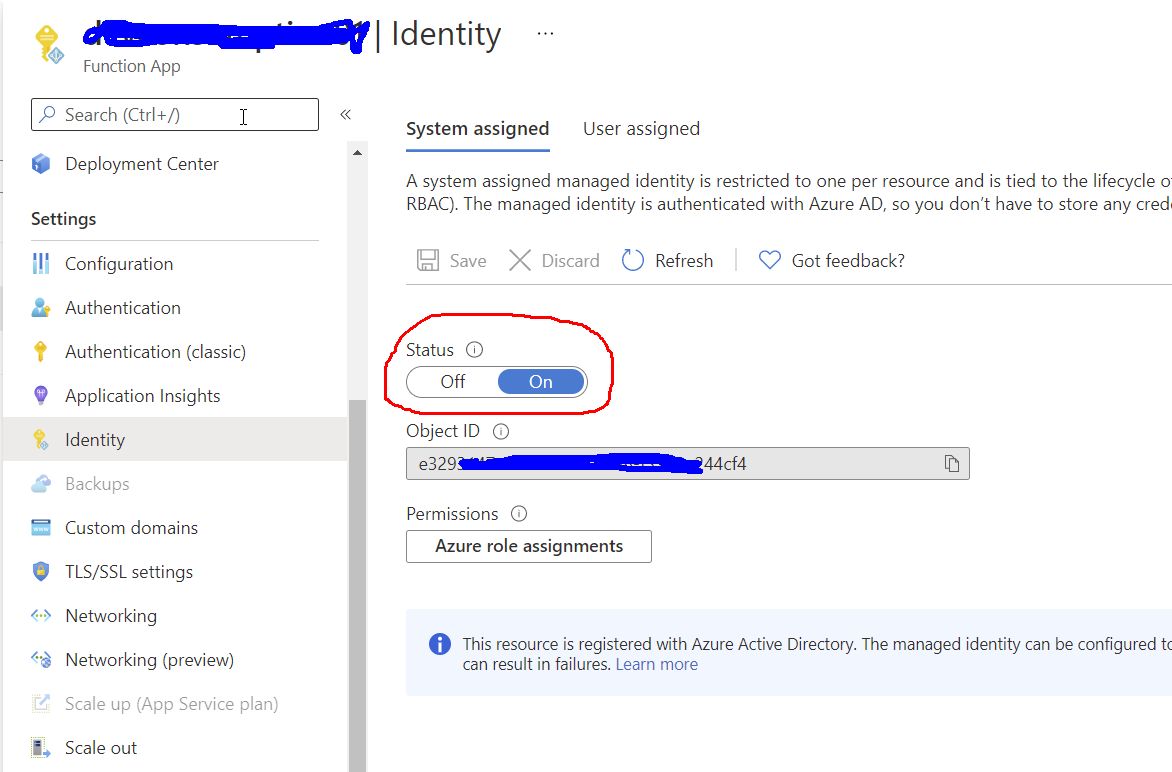Click the Save button
The height and width of the screenshot is (772, 1172).
tap(451, 260)
